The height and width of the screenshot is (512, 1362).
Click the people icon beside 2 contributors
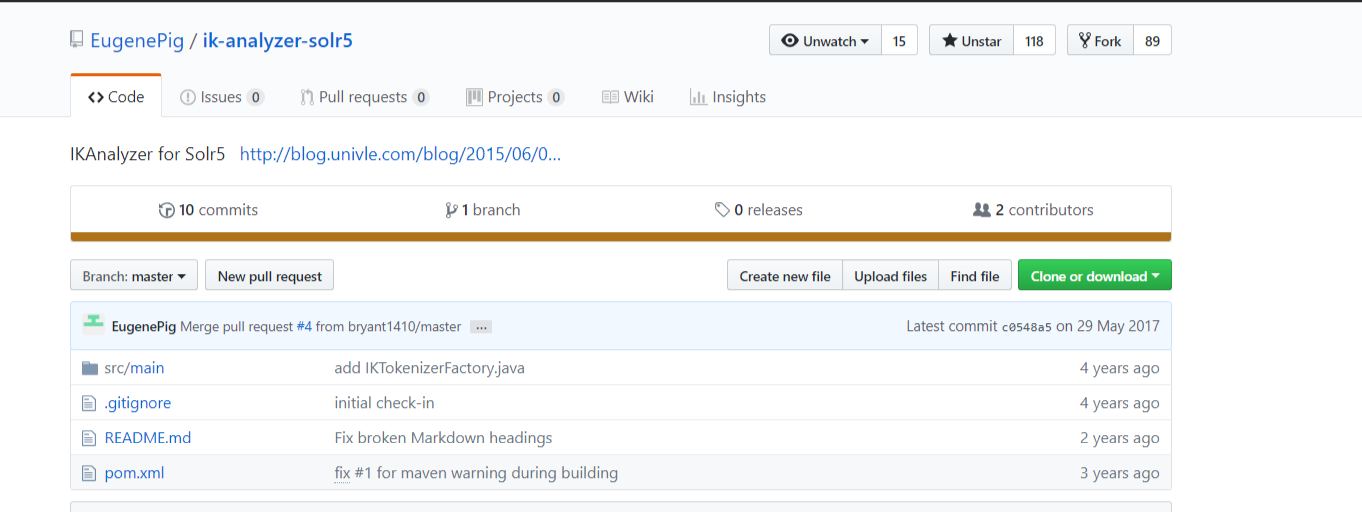[981, 210]
